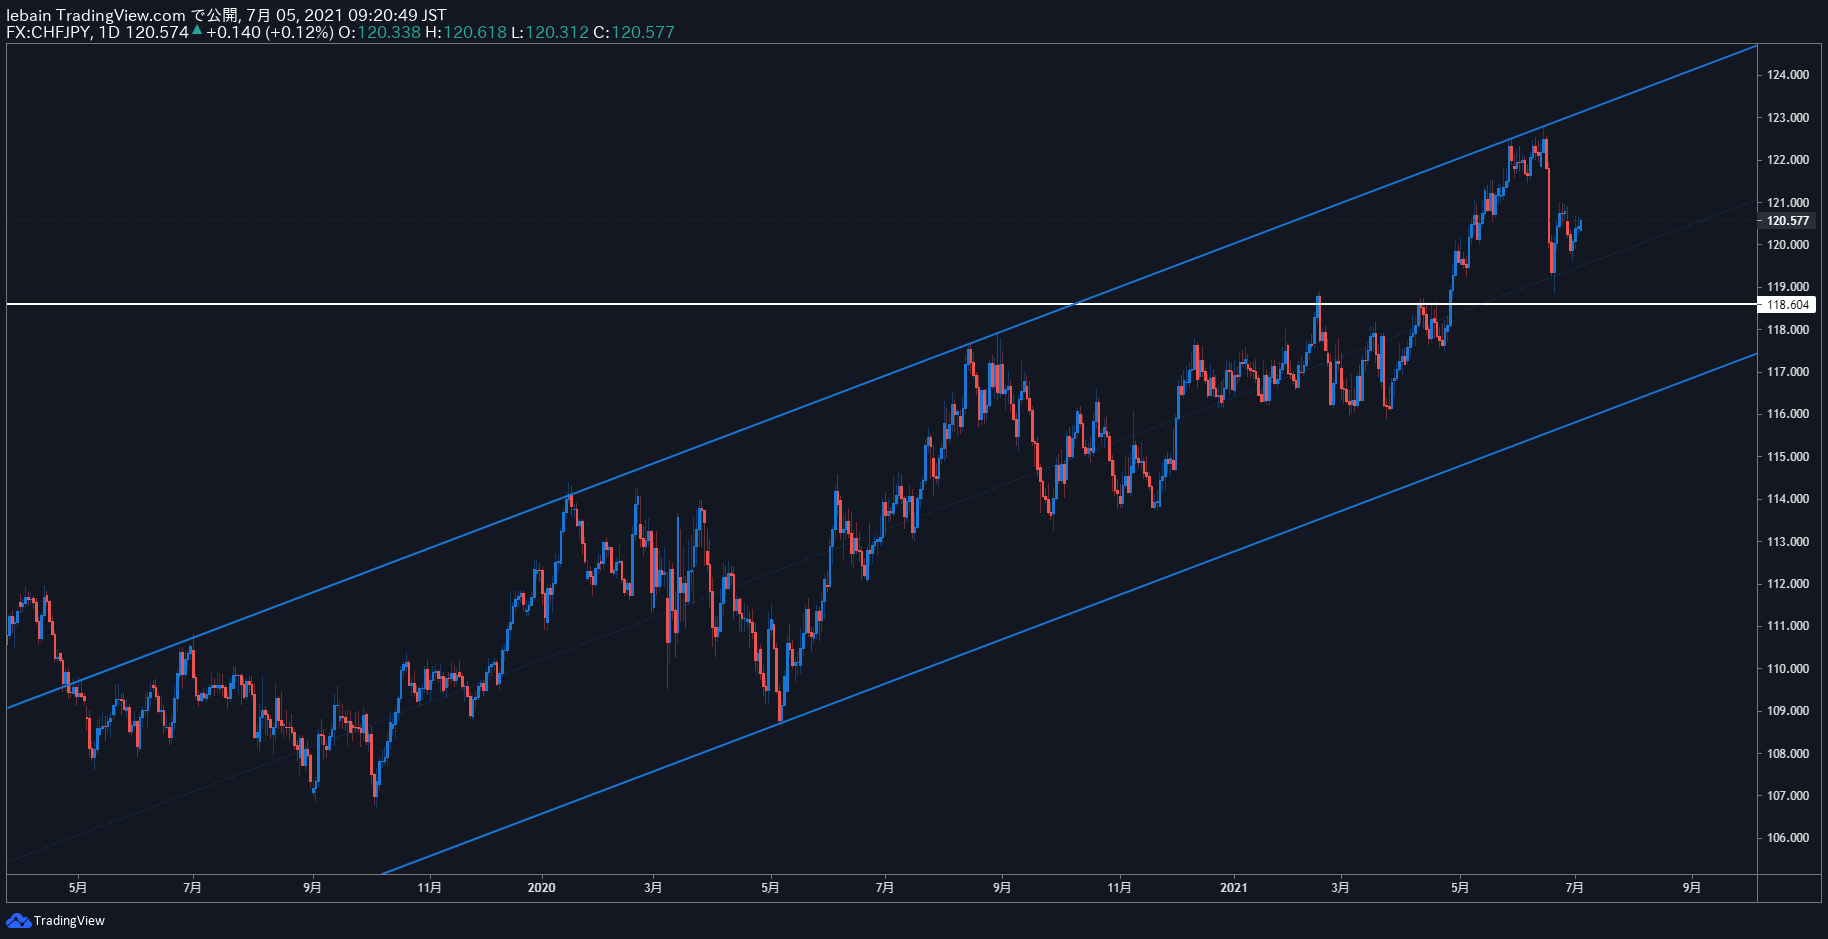Click the 121.000 price axis label

pyautogui.click(x=1788, y=203)
